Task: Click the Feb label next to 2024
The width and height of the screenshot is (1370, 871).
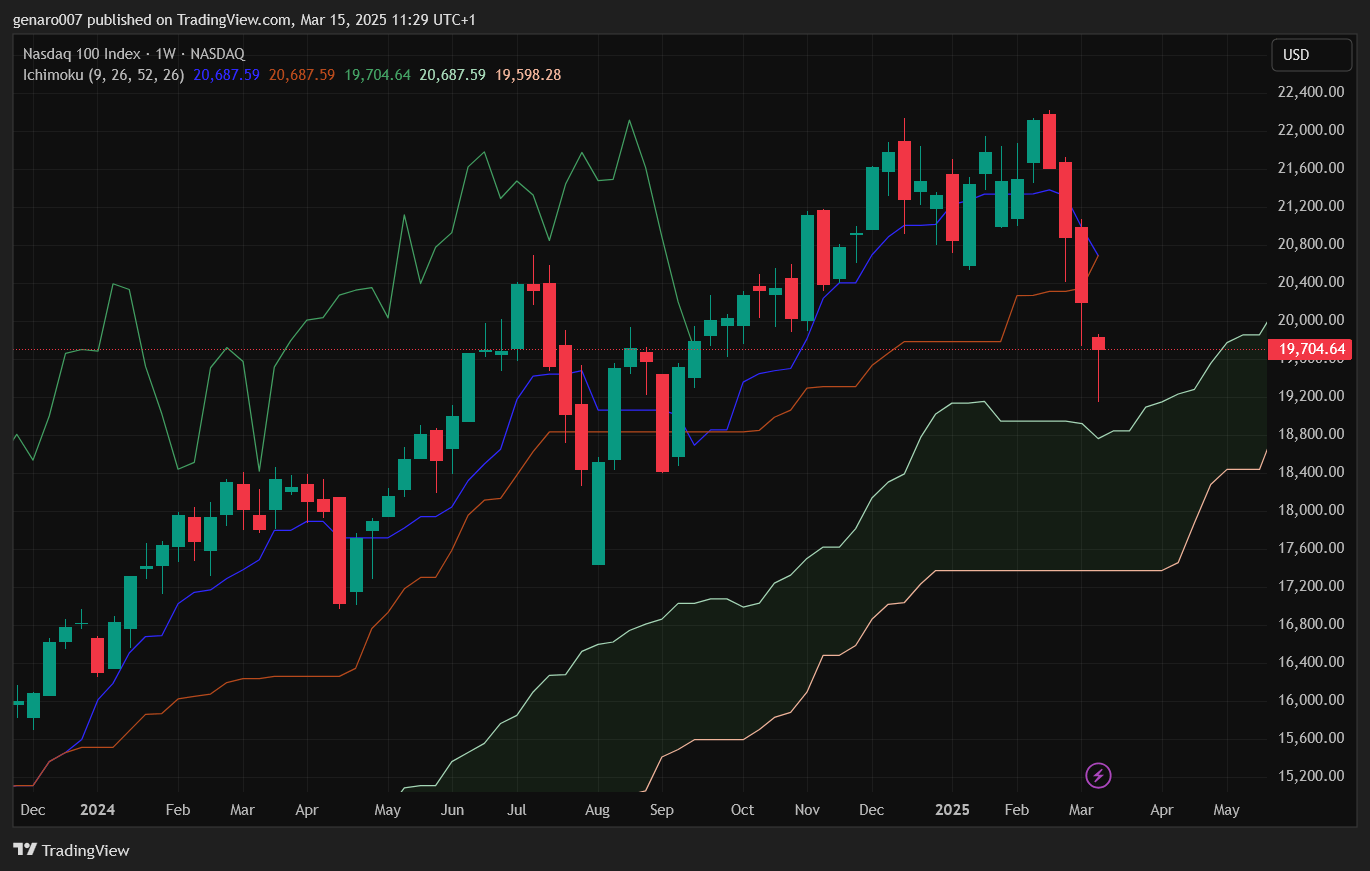Action: coord(178,810)
